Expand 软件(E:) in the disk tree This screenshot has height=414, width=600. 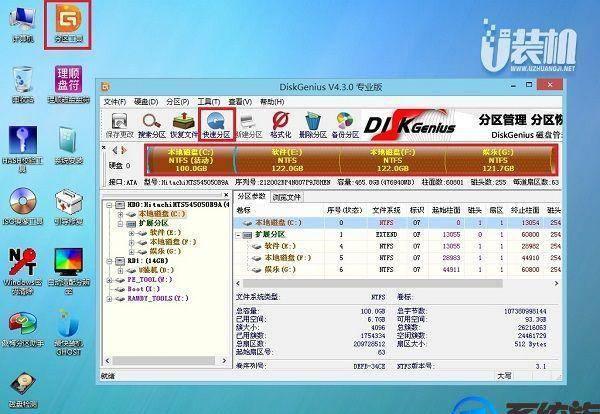click(132, 233)
